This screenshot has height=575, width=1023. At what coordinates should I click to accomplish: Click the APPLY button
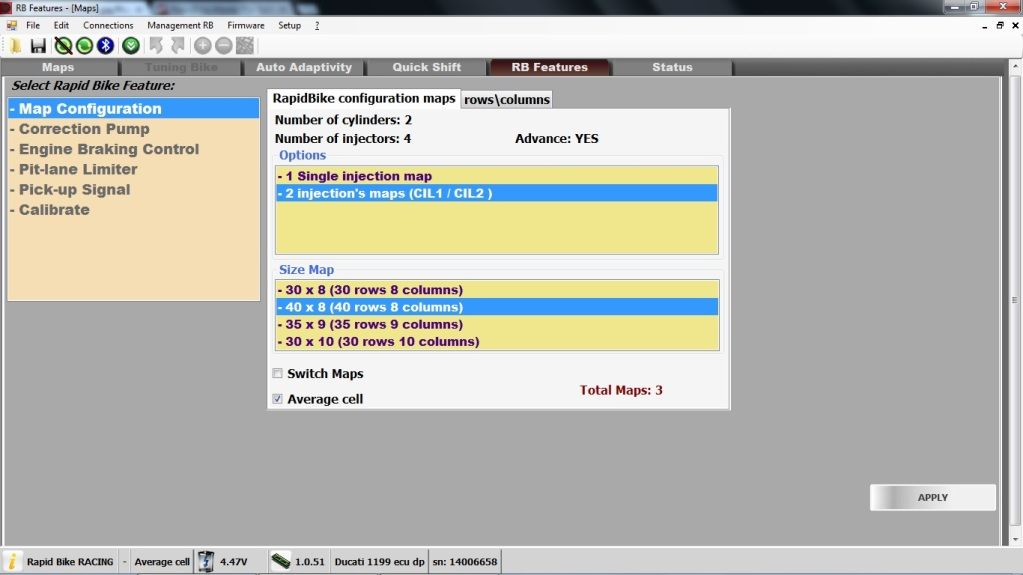pos(933,497)
